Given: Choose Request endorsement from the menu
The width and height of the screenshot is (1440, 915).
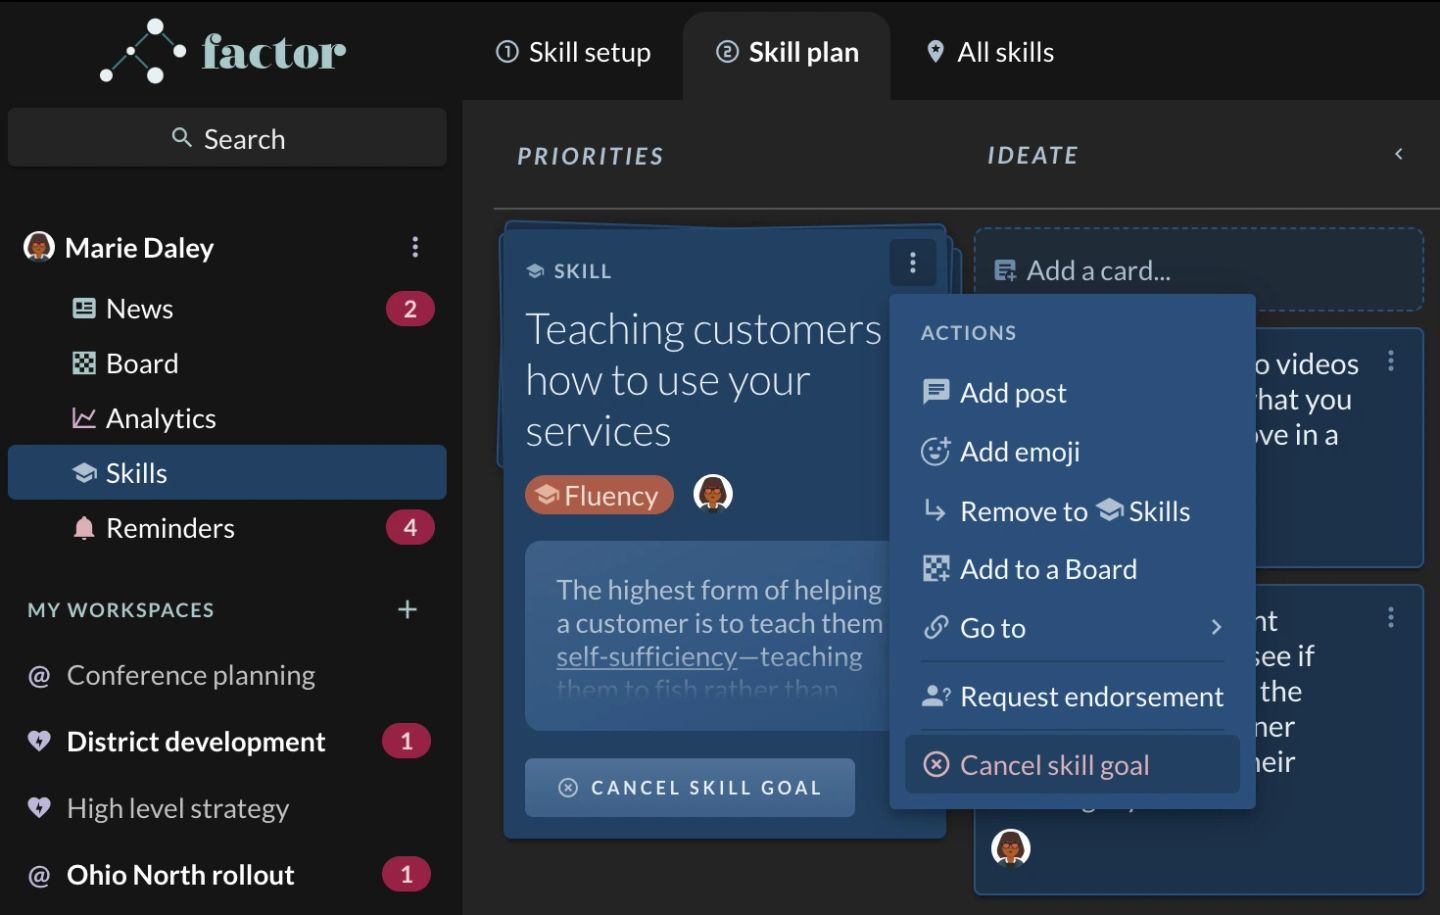Looking at the screenshot, I should (1072, 697).
